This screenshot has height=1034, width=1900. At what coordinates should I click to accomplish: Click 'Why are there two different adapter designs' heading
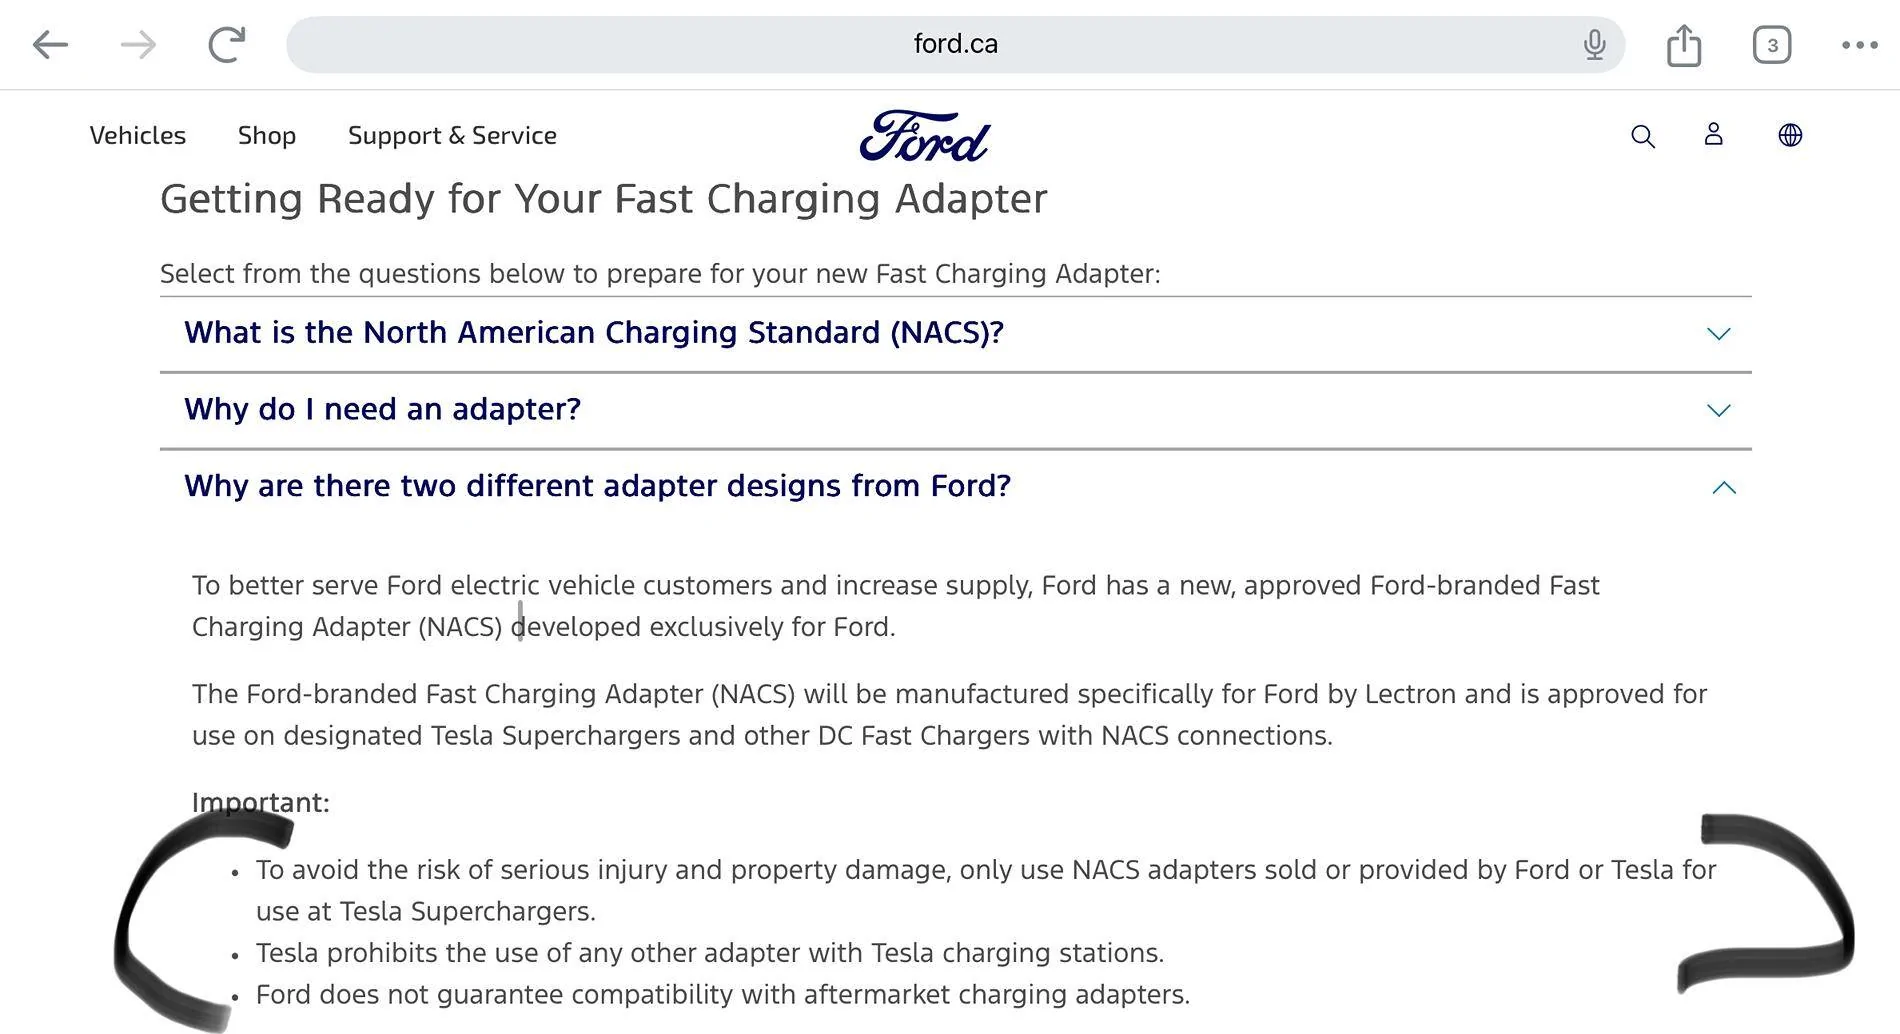point(597,486)
